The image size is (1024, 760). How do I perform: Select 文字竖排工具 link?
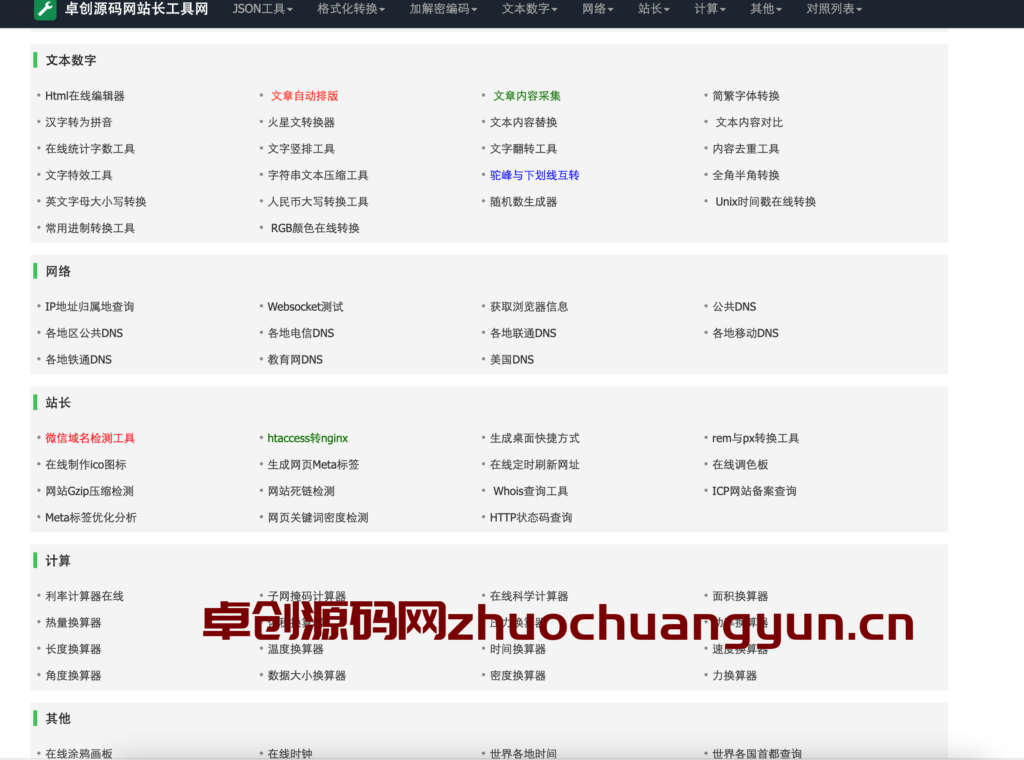(x=301, y=149)
